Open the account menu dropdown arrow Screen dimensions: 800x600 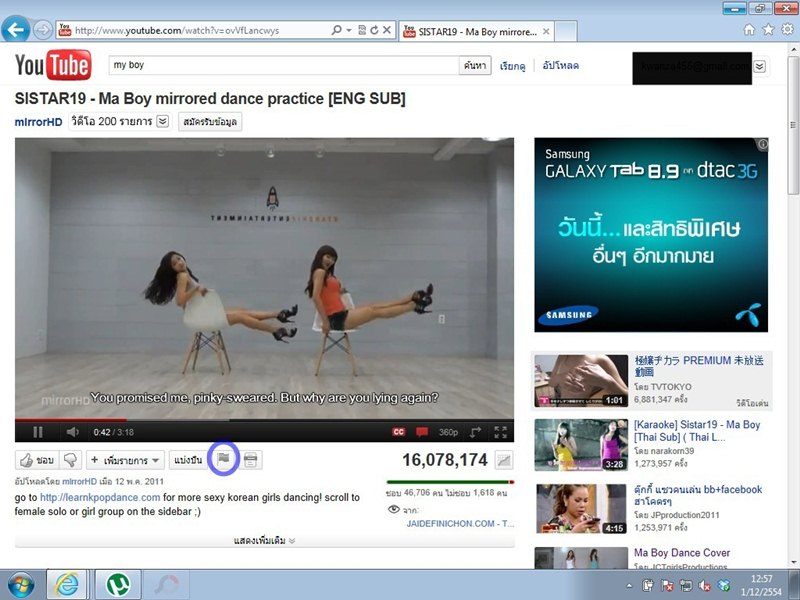tap(760, 66)
